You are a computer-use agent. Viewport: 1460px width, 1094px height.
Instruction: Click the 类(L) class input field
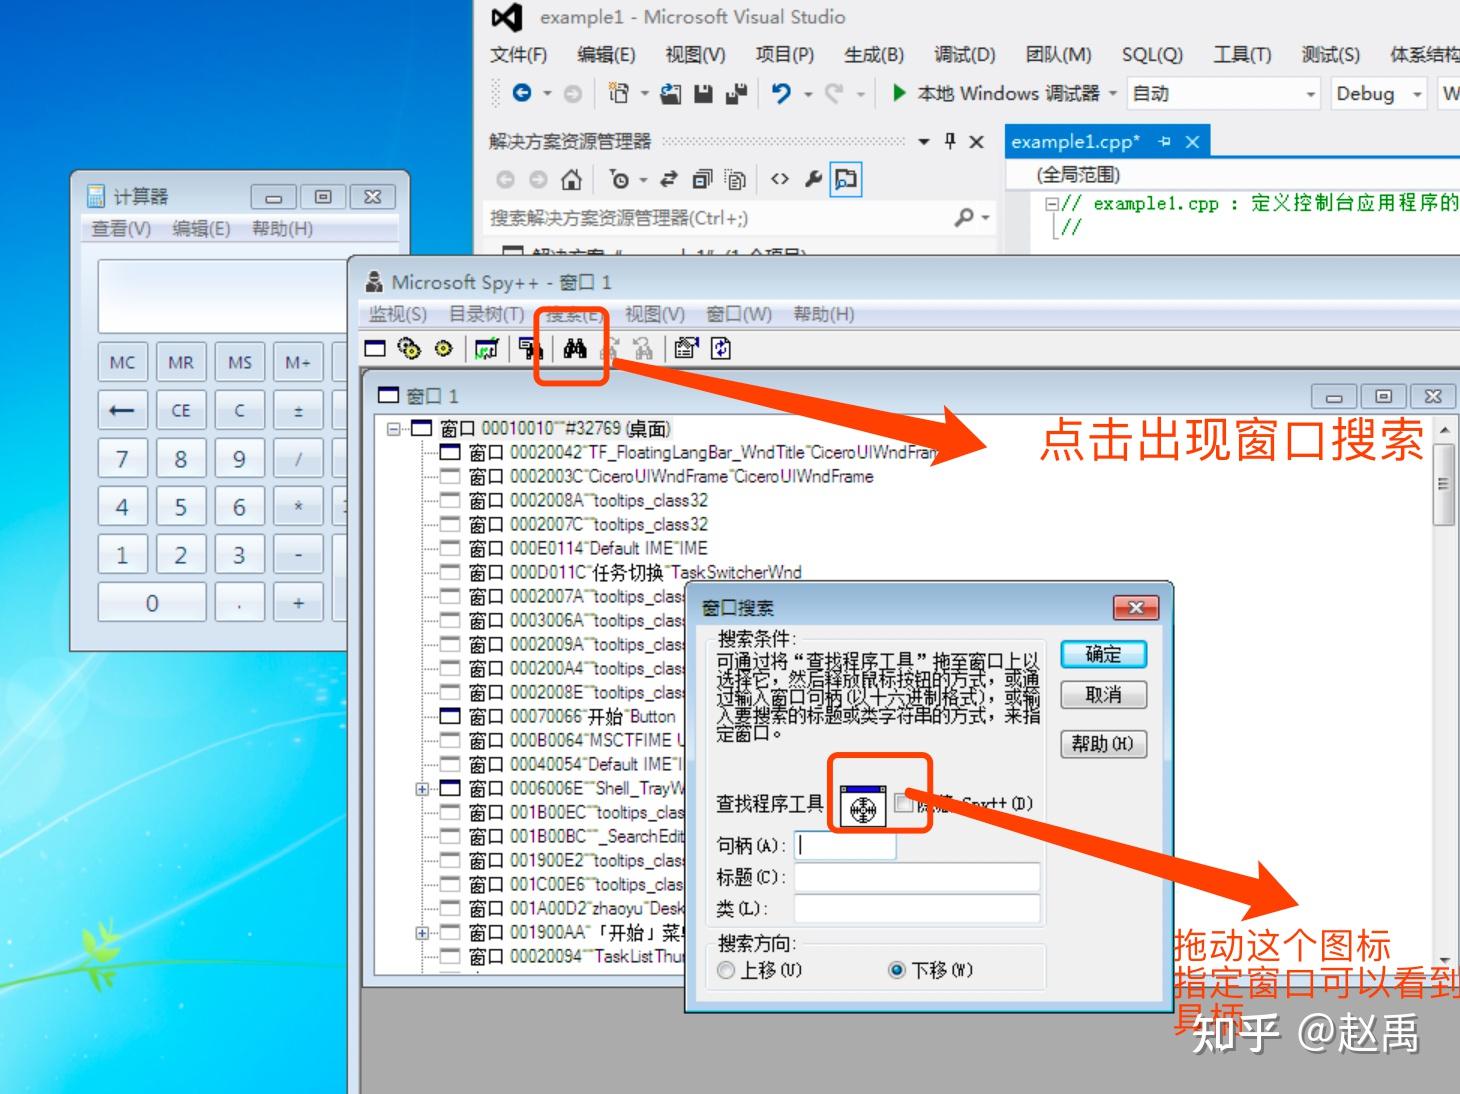click(x=917, y=908)
